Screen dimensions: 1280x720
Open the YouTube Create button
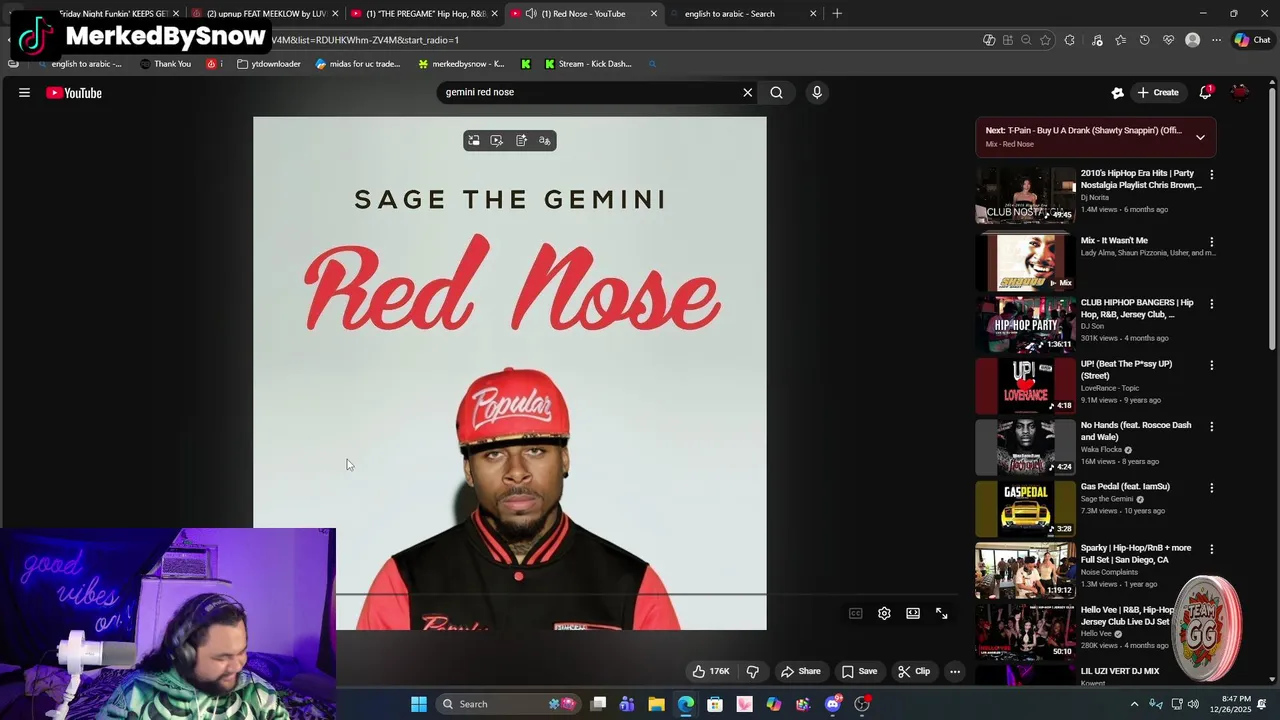1157,92
